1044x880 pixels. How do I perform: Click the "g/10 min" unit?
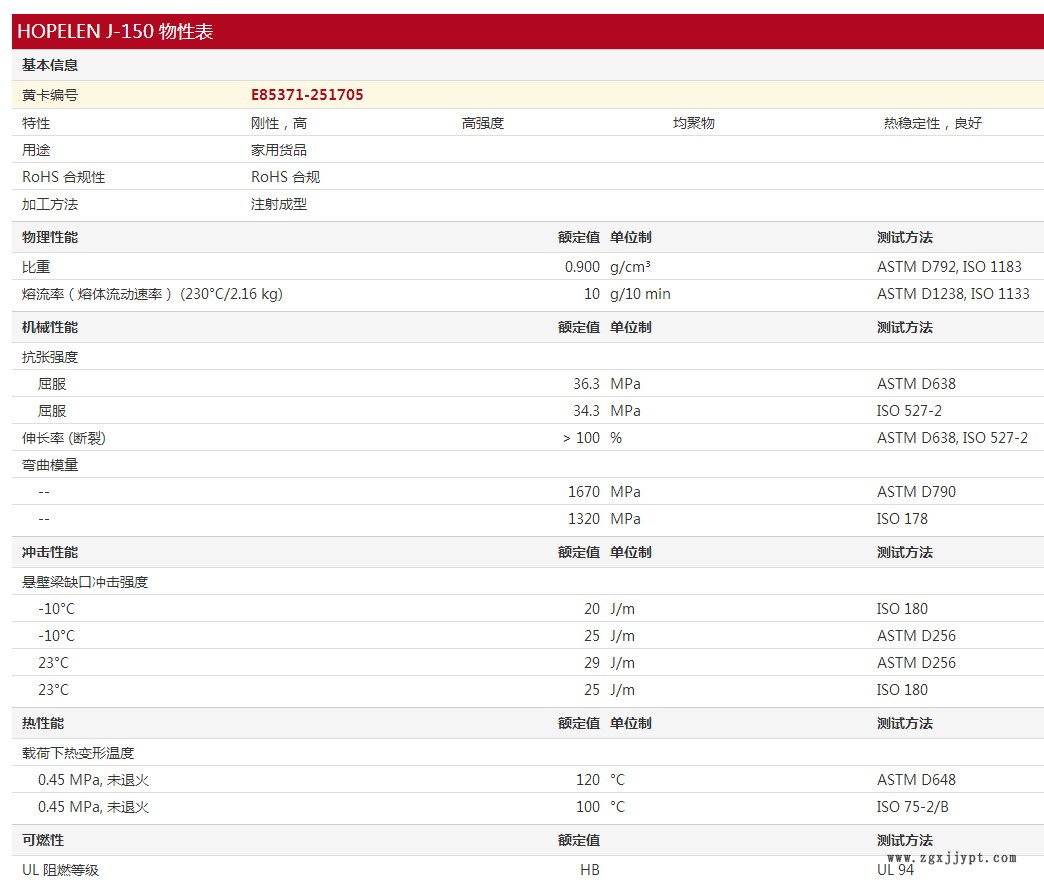(x=641, y=294)
